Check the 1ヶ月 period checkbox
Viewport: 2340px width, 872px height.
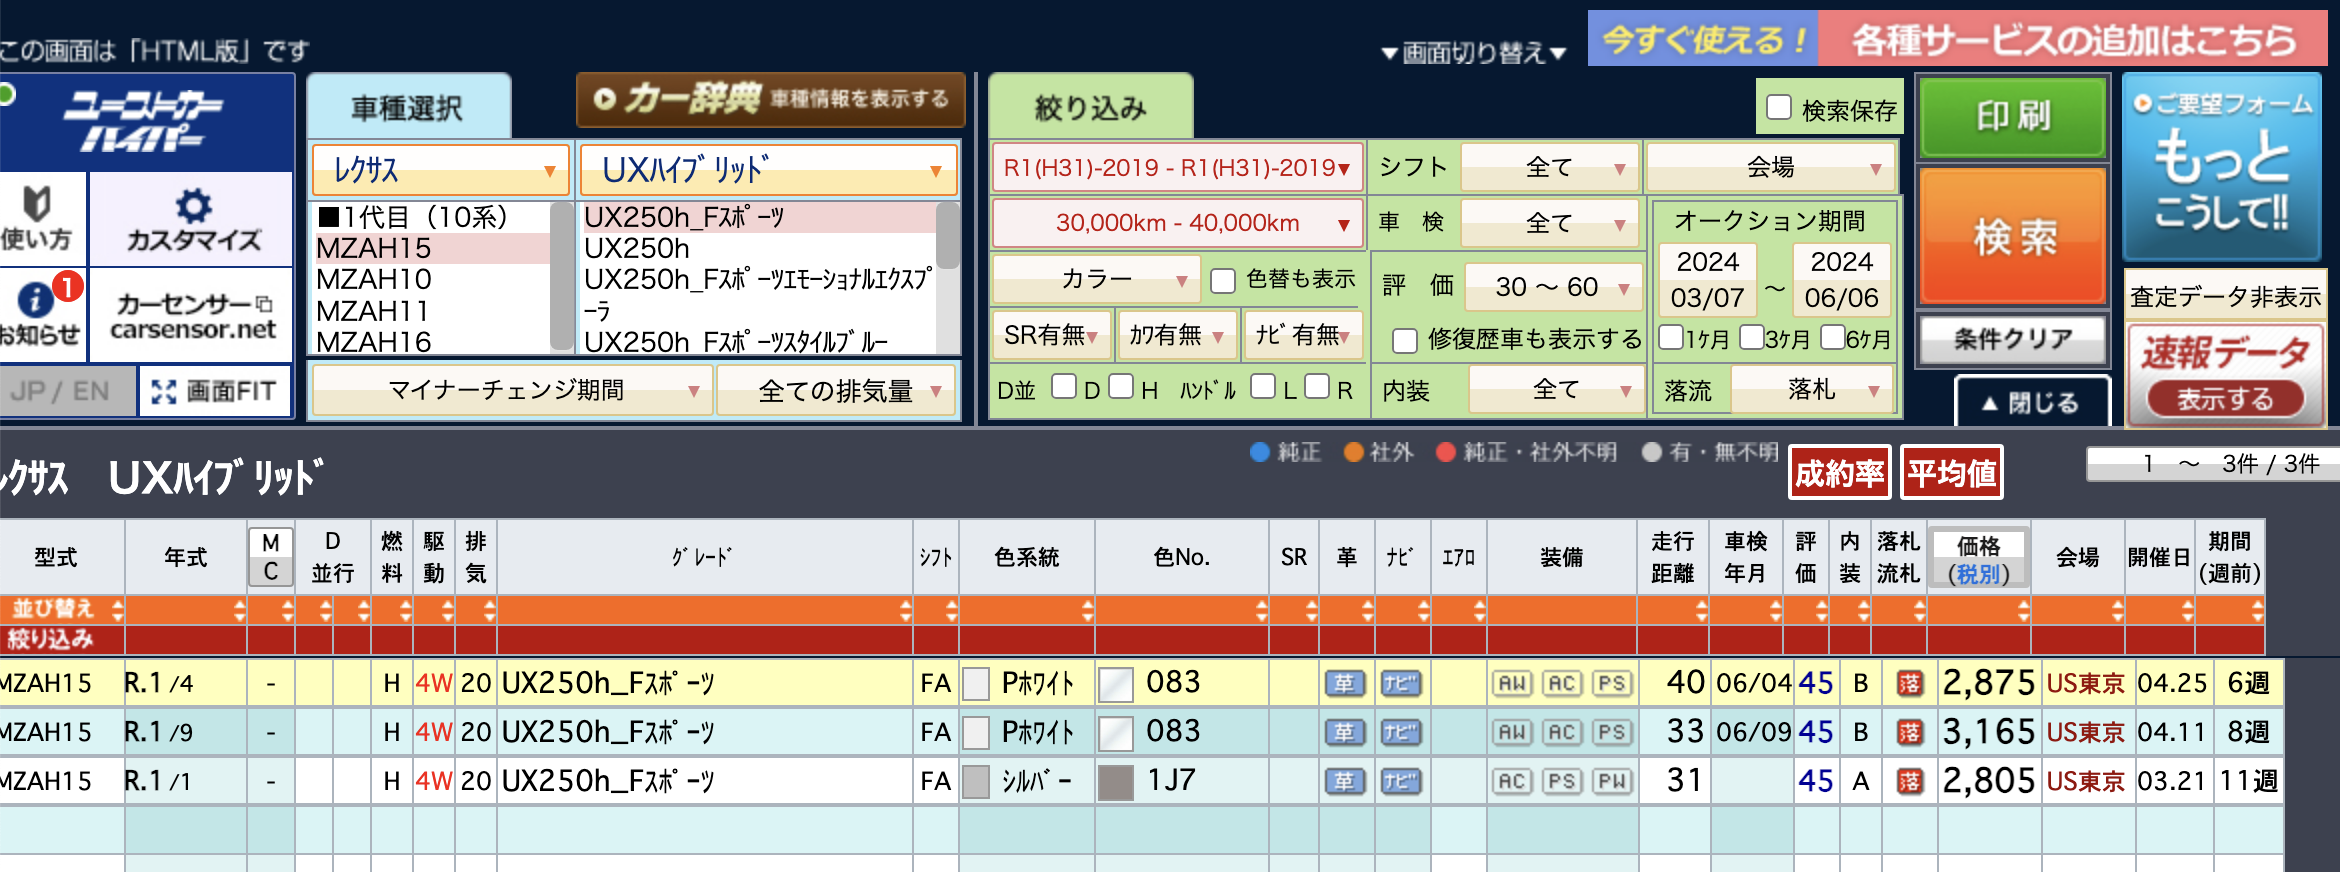1670,337
